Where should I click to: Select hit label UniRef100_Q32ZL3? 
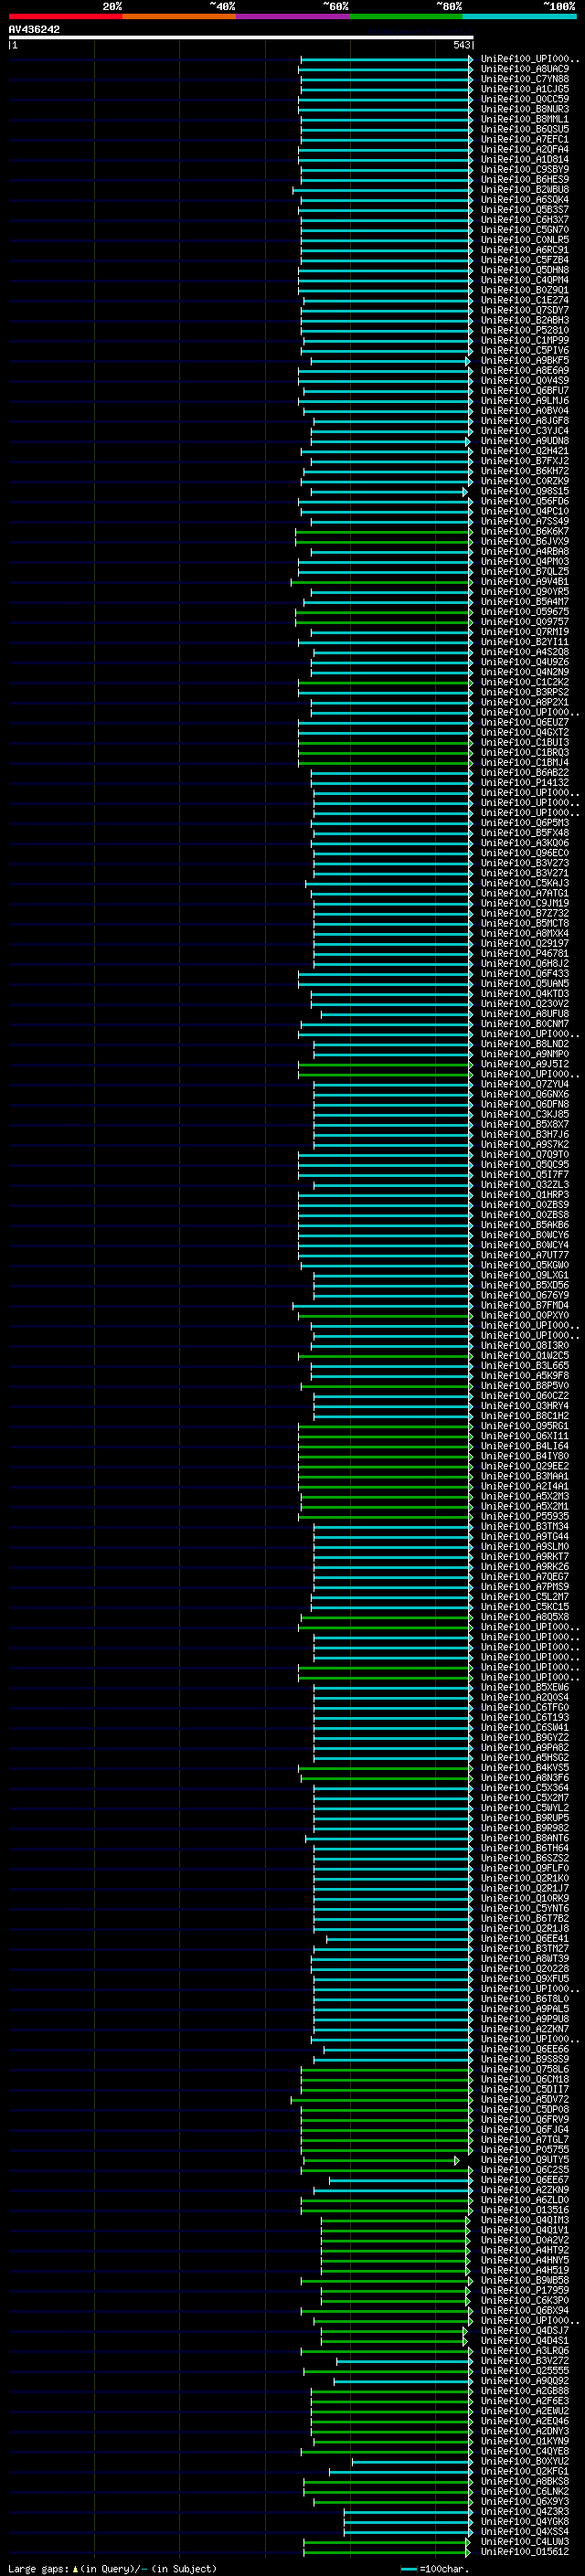(525, 1184)
